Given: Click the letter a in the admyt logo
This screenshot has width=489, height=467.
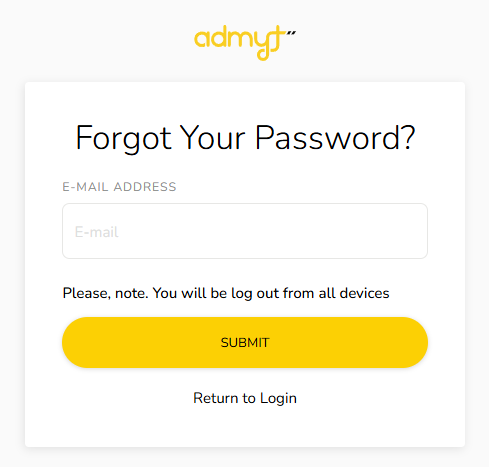Looking at the screenshot, I should point(202,39).
